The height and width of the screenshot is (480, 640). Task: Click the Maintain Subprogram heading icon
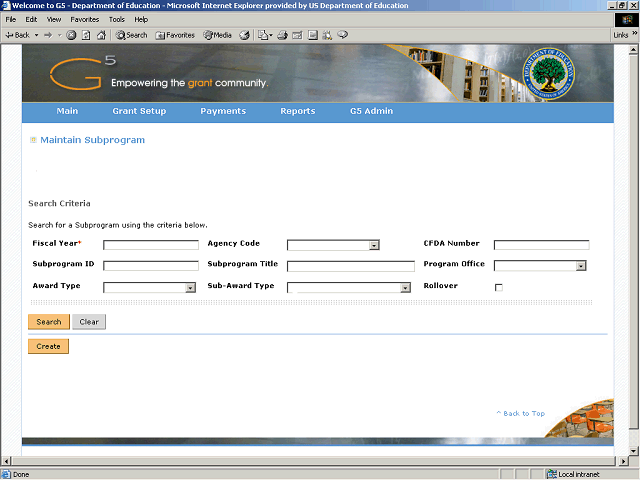tap(33, 140)
